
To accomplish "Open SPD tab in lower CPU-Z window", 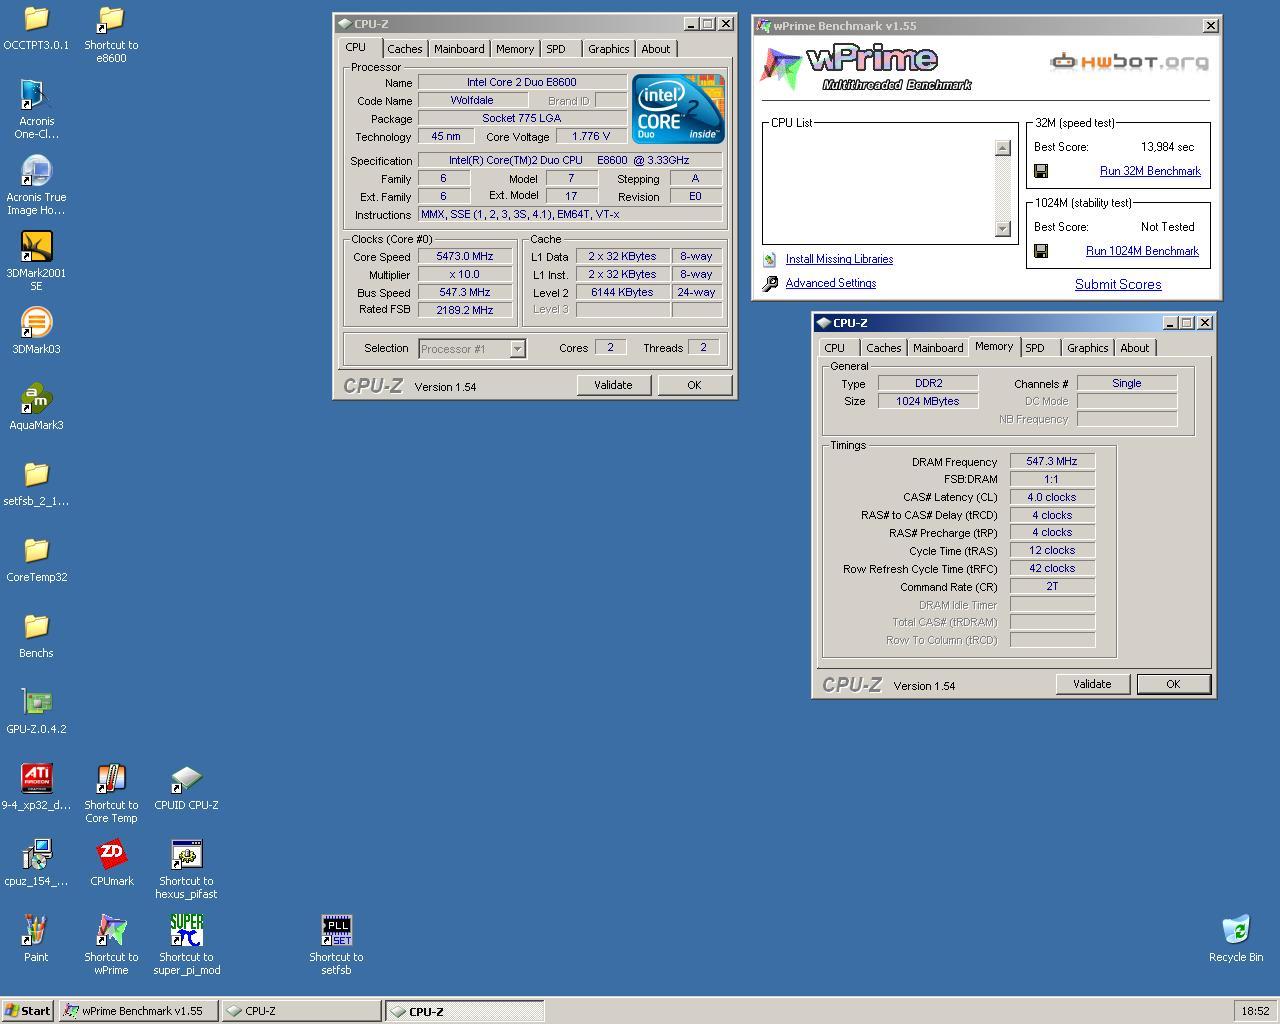I will tap(1035, 348).
